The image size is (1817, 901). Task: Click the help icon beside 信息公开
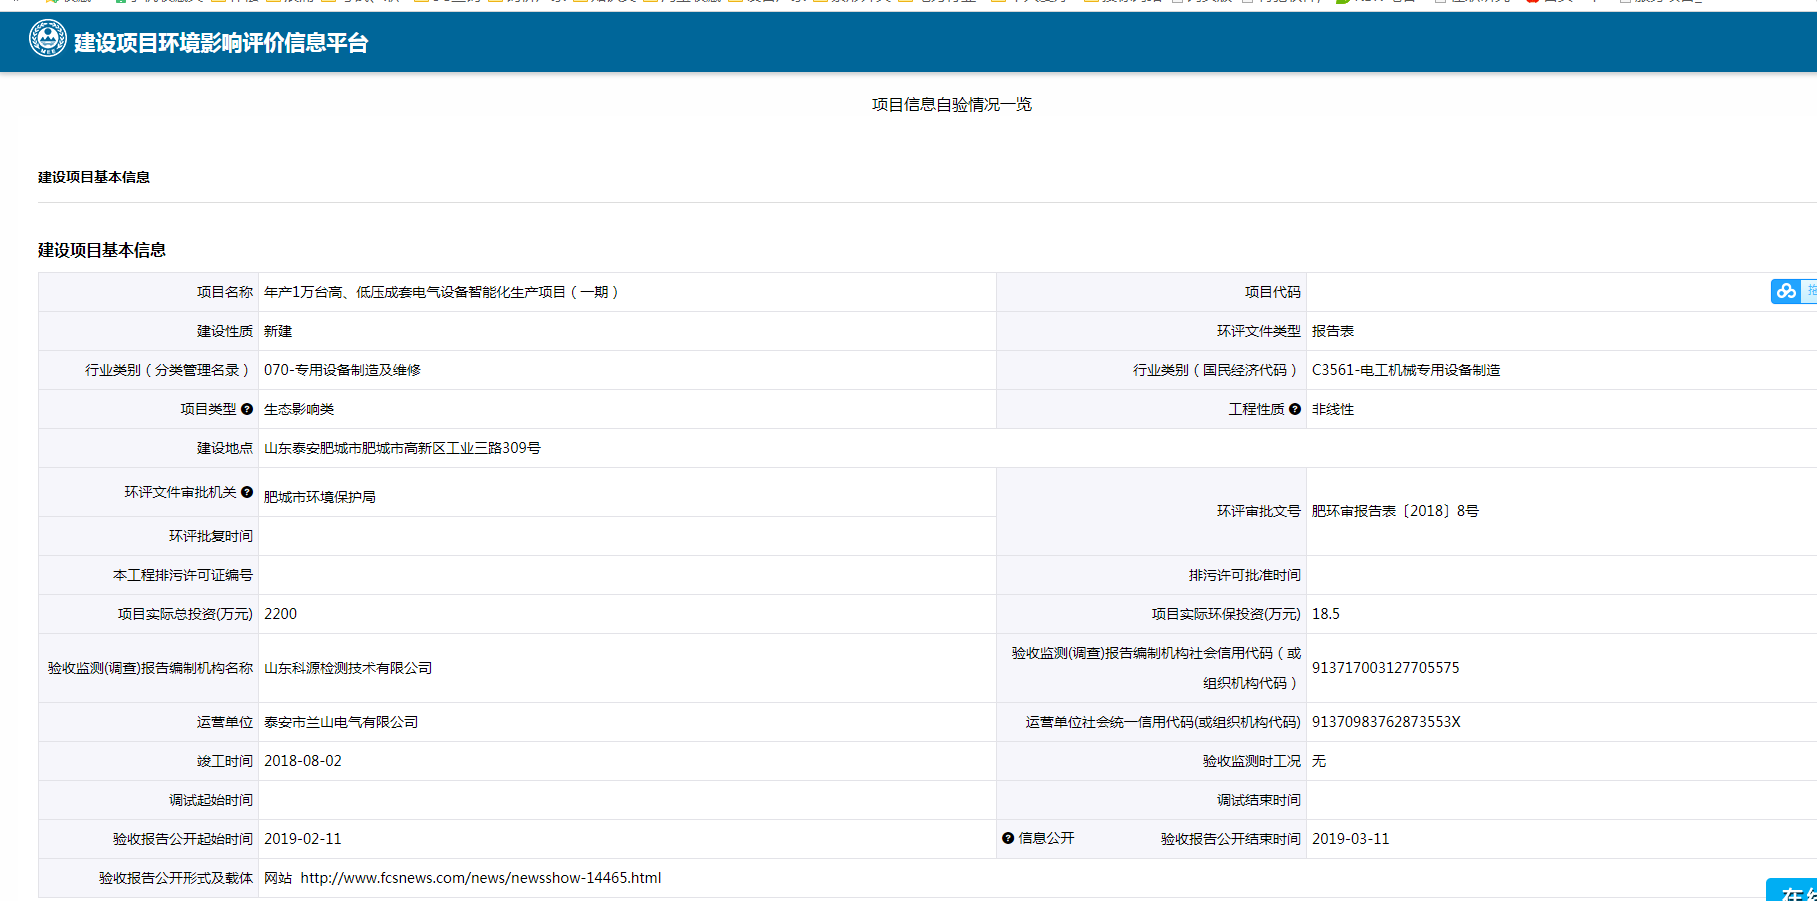pos(1008,838)
